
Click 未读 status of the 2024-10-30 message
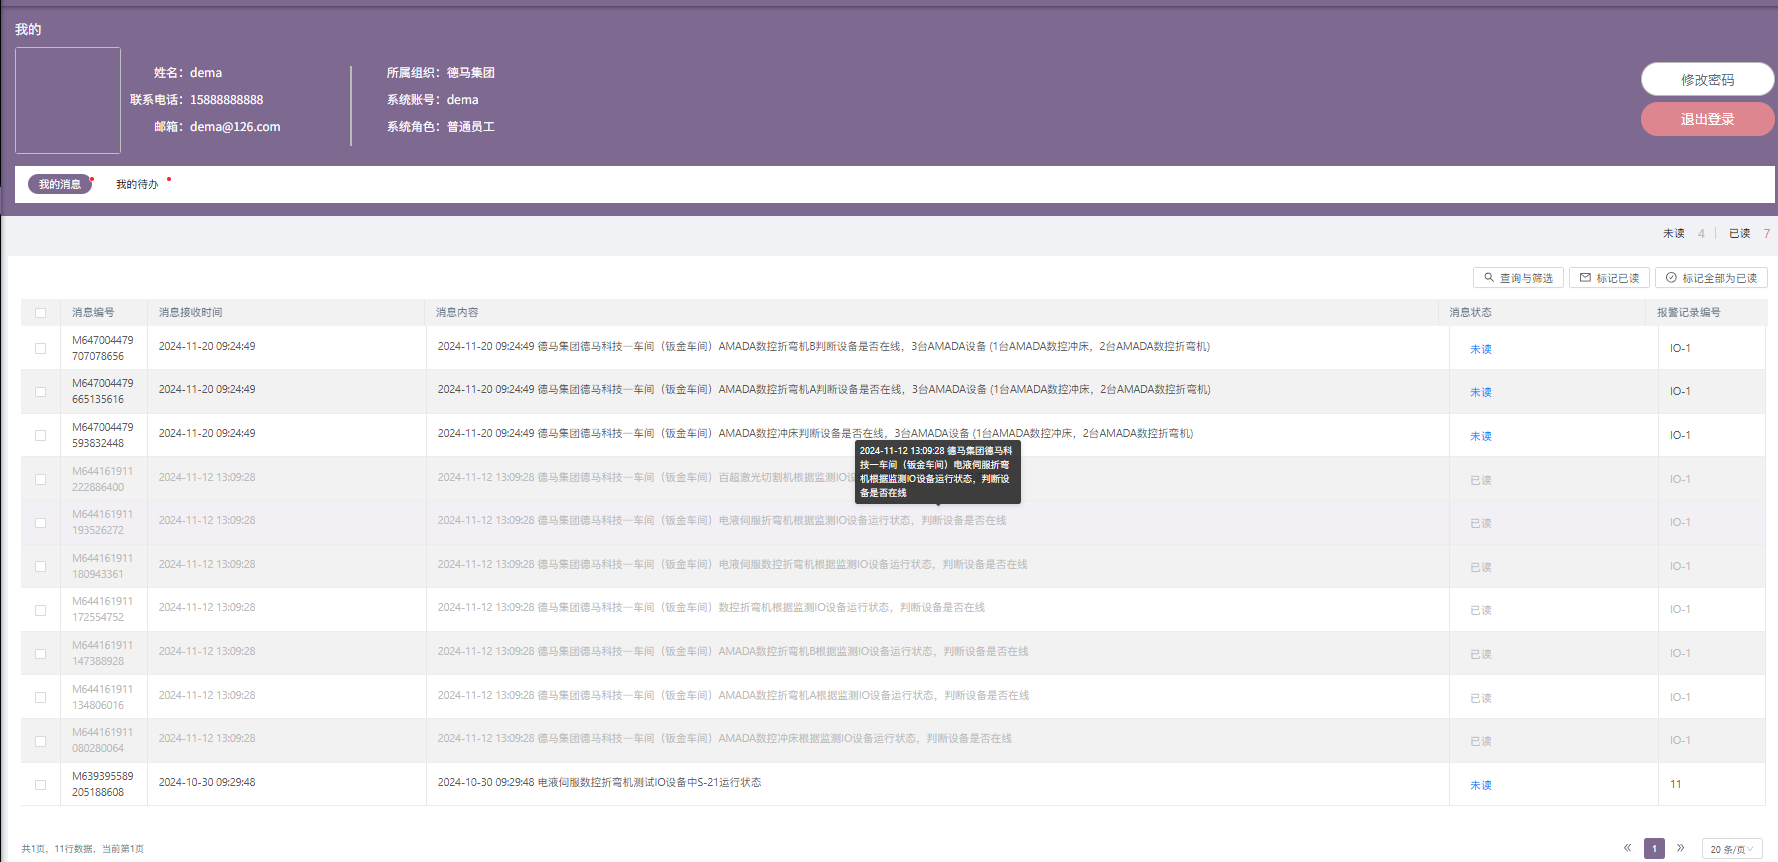click(x=1480, y=785)
